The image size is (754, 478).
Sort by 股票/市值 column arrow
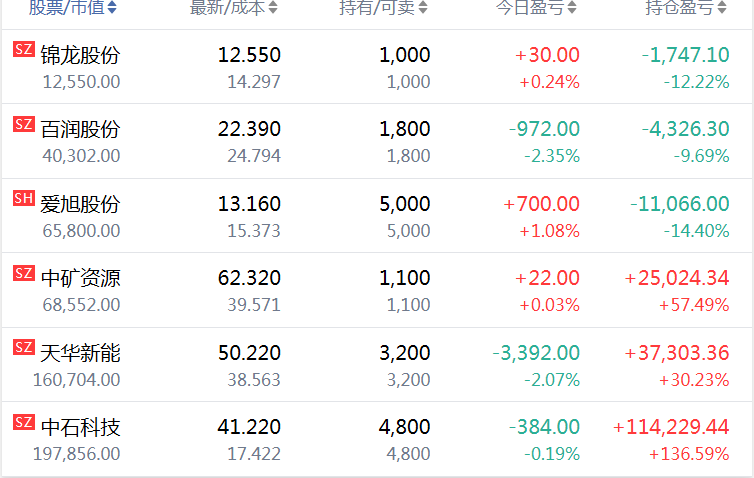tap(112, 8)
